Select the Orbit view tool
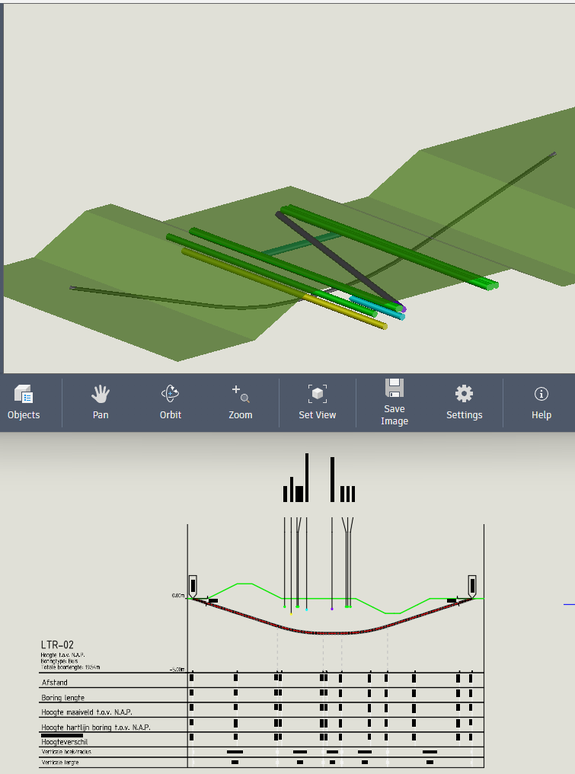Screen dimensions: 575x774 (170, 402)
